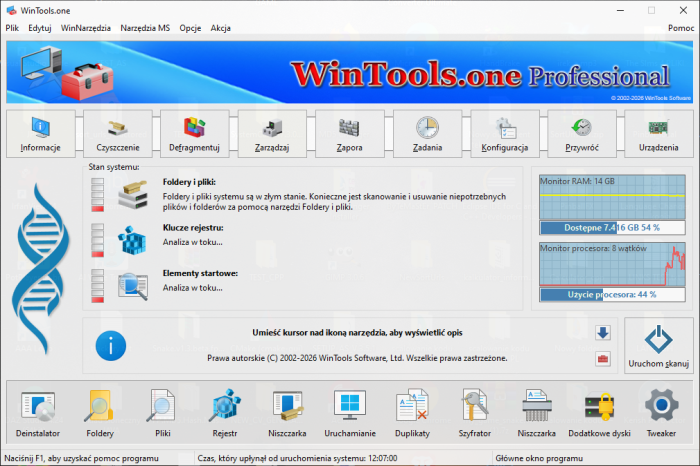Open the Informacje section
The height and width of the screenshot is (466, 700).
(x=41, y=134)
